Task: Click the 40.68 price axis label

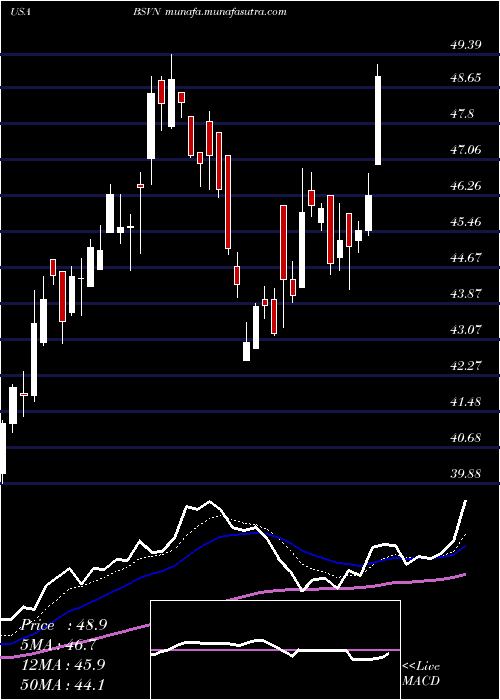Action: pos(465,438)
